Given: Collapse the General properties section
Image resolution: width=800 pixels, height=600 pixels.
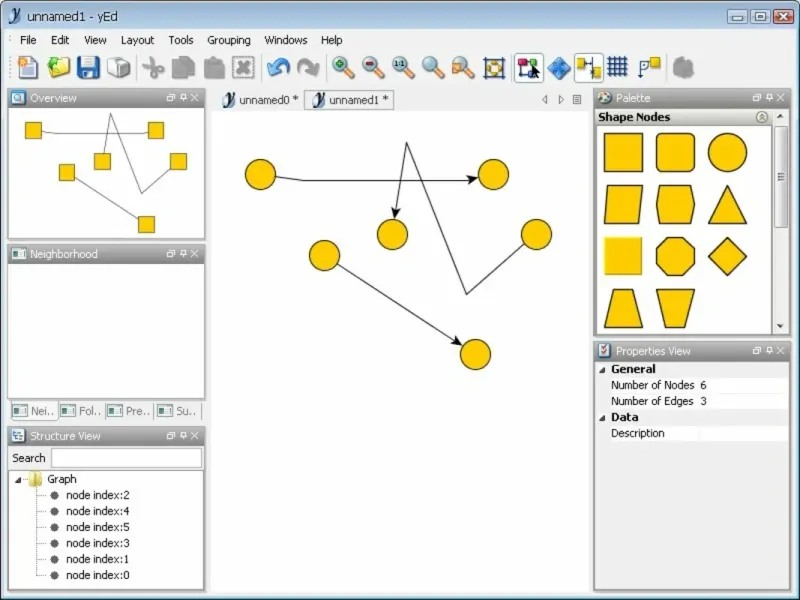Looking at the screenshot, I should coord(602,369).
